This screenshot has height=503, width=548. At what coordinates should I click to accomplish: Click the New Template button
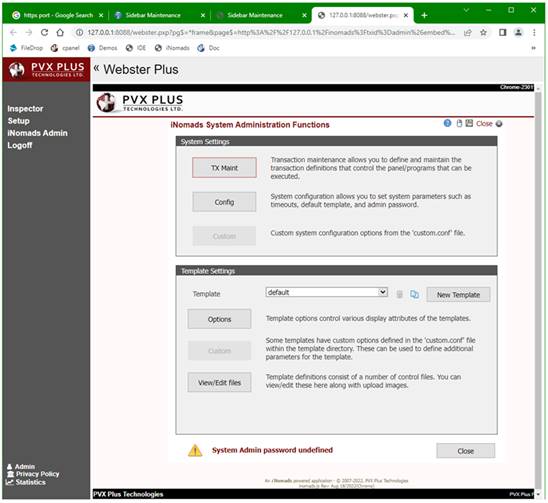click(458, 295)
